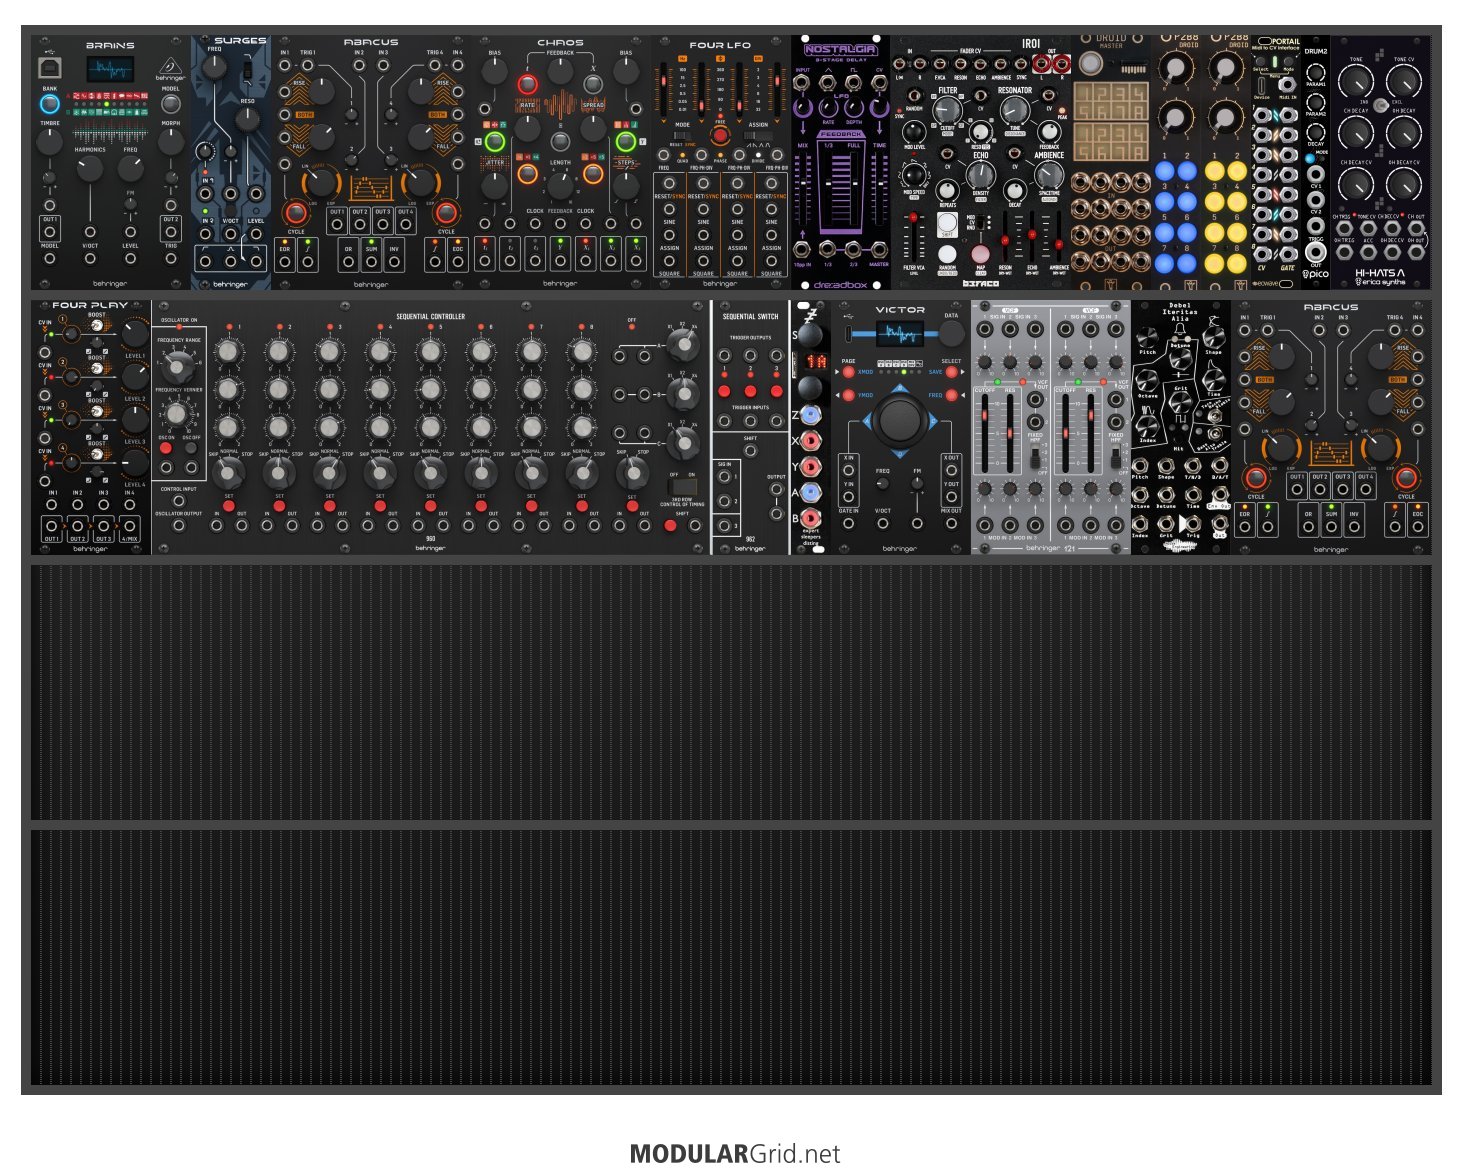
Task: Click the OH DECAY knob on Hi-Hats
Action: pyautogui.click(x=1404, y=131)
